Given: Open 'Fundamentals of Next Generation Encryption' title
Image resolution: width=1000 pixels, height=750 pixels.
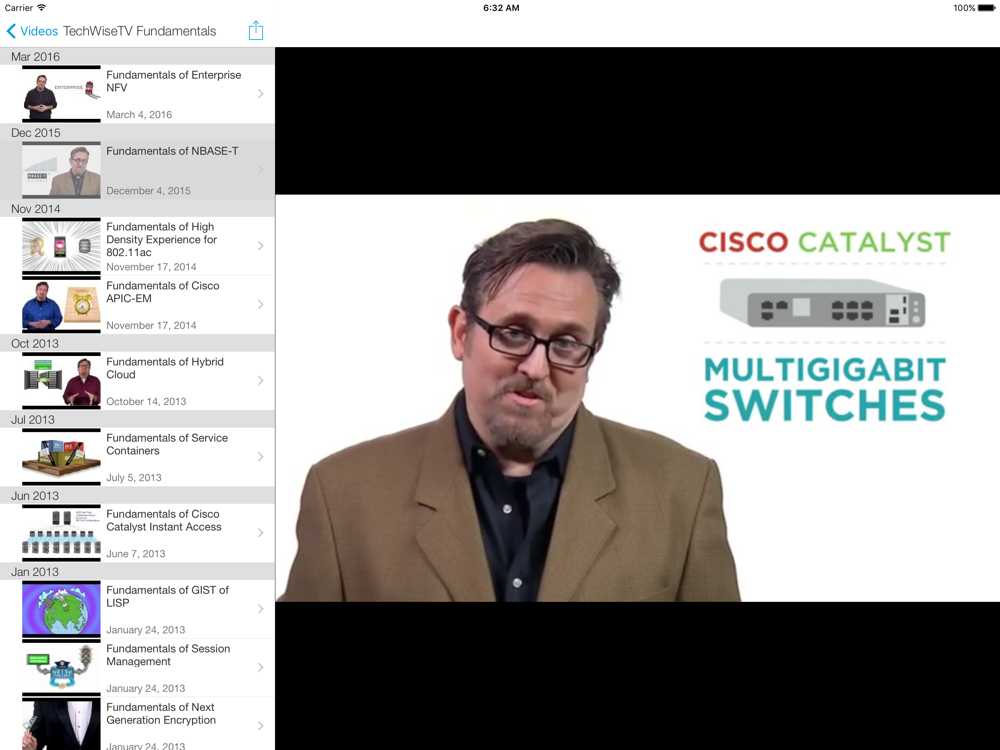Looking at the screenshot, I should (x=161, y=714).
